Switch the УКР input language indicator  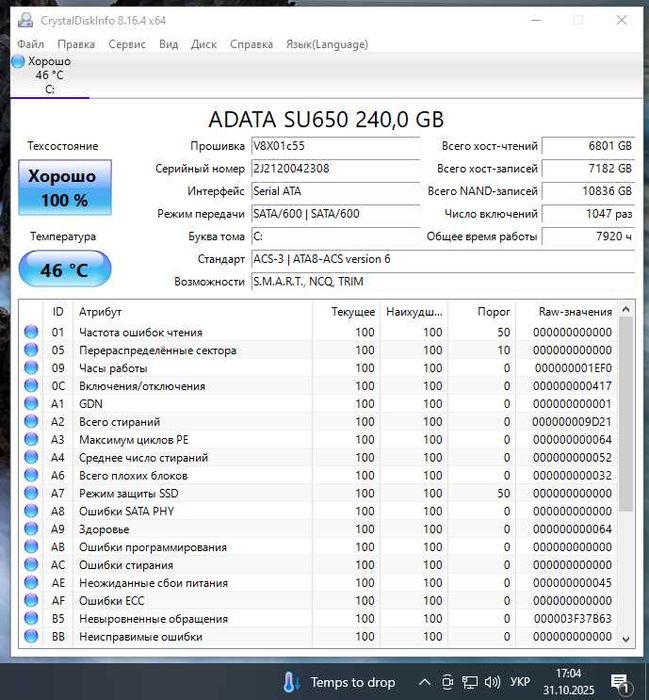[520, 682]
